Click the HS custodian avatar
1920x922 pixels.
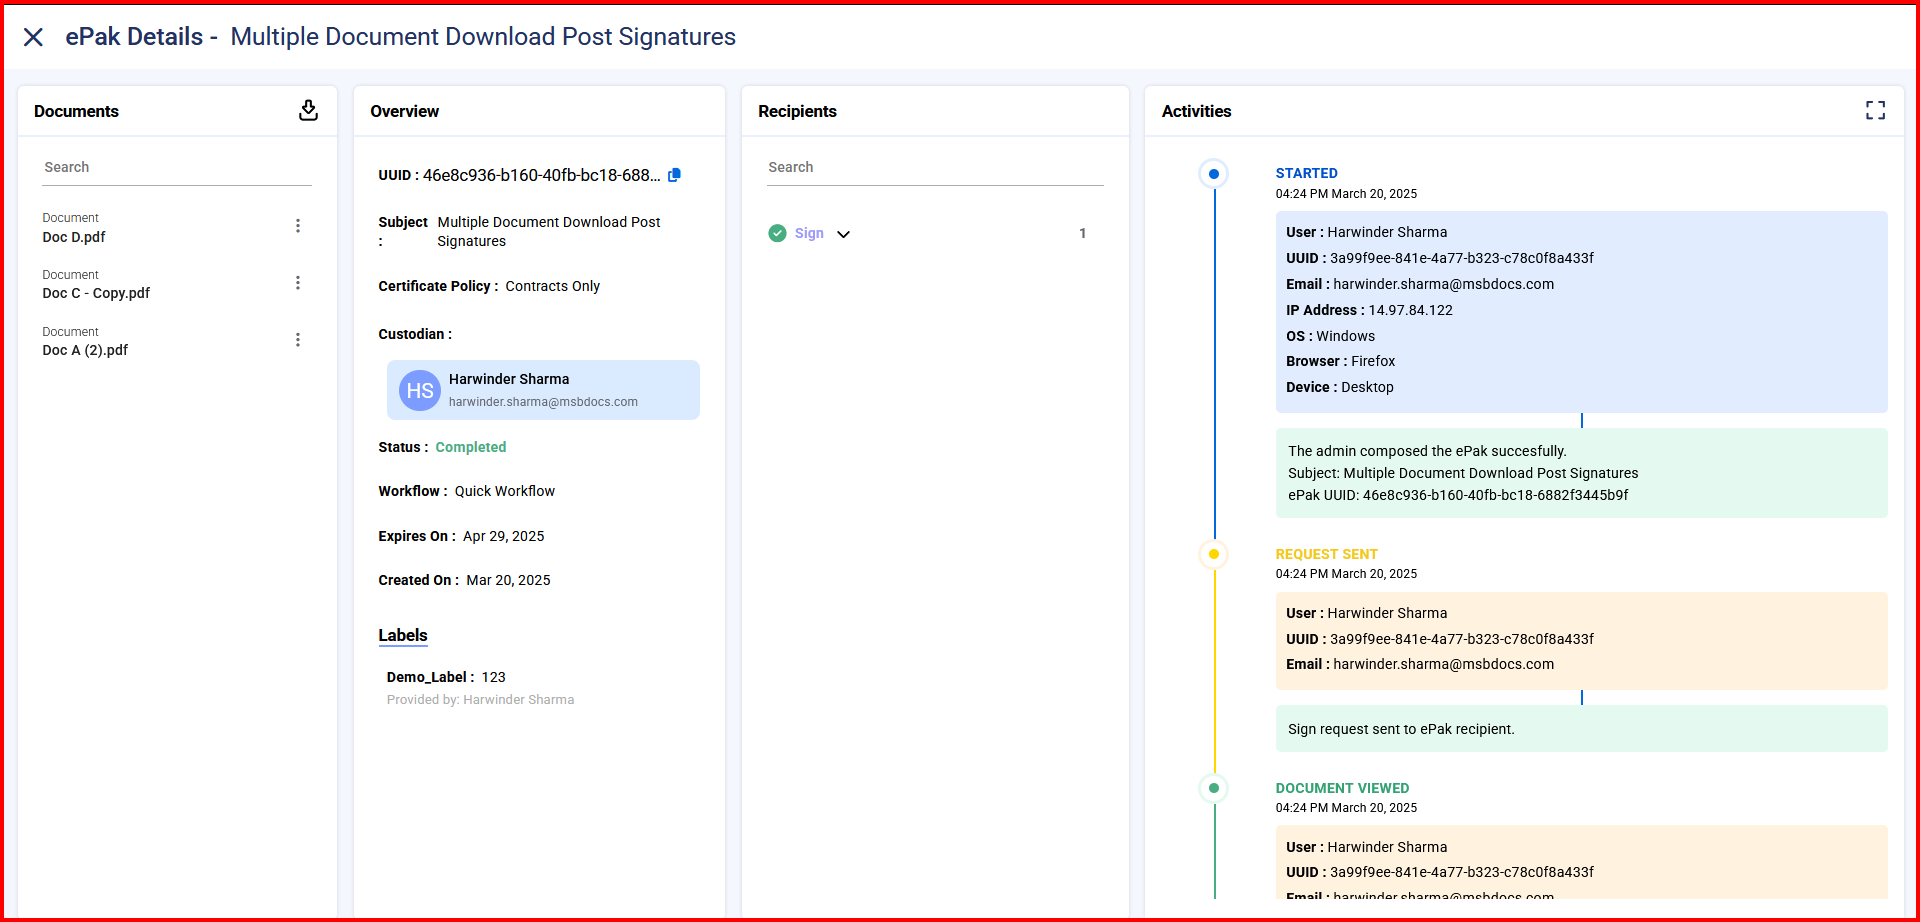click(x=420, y=390)
